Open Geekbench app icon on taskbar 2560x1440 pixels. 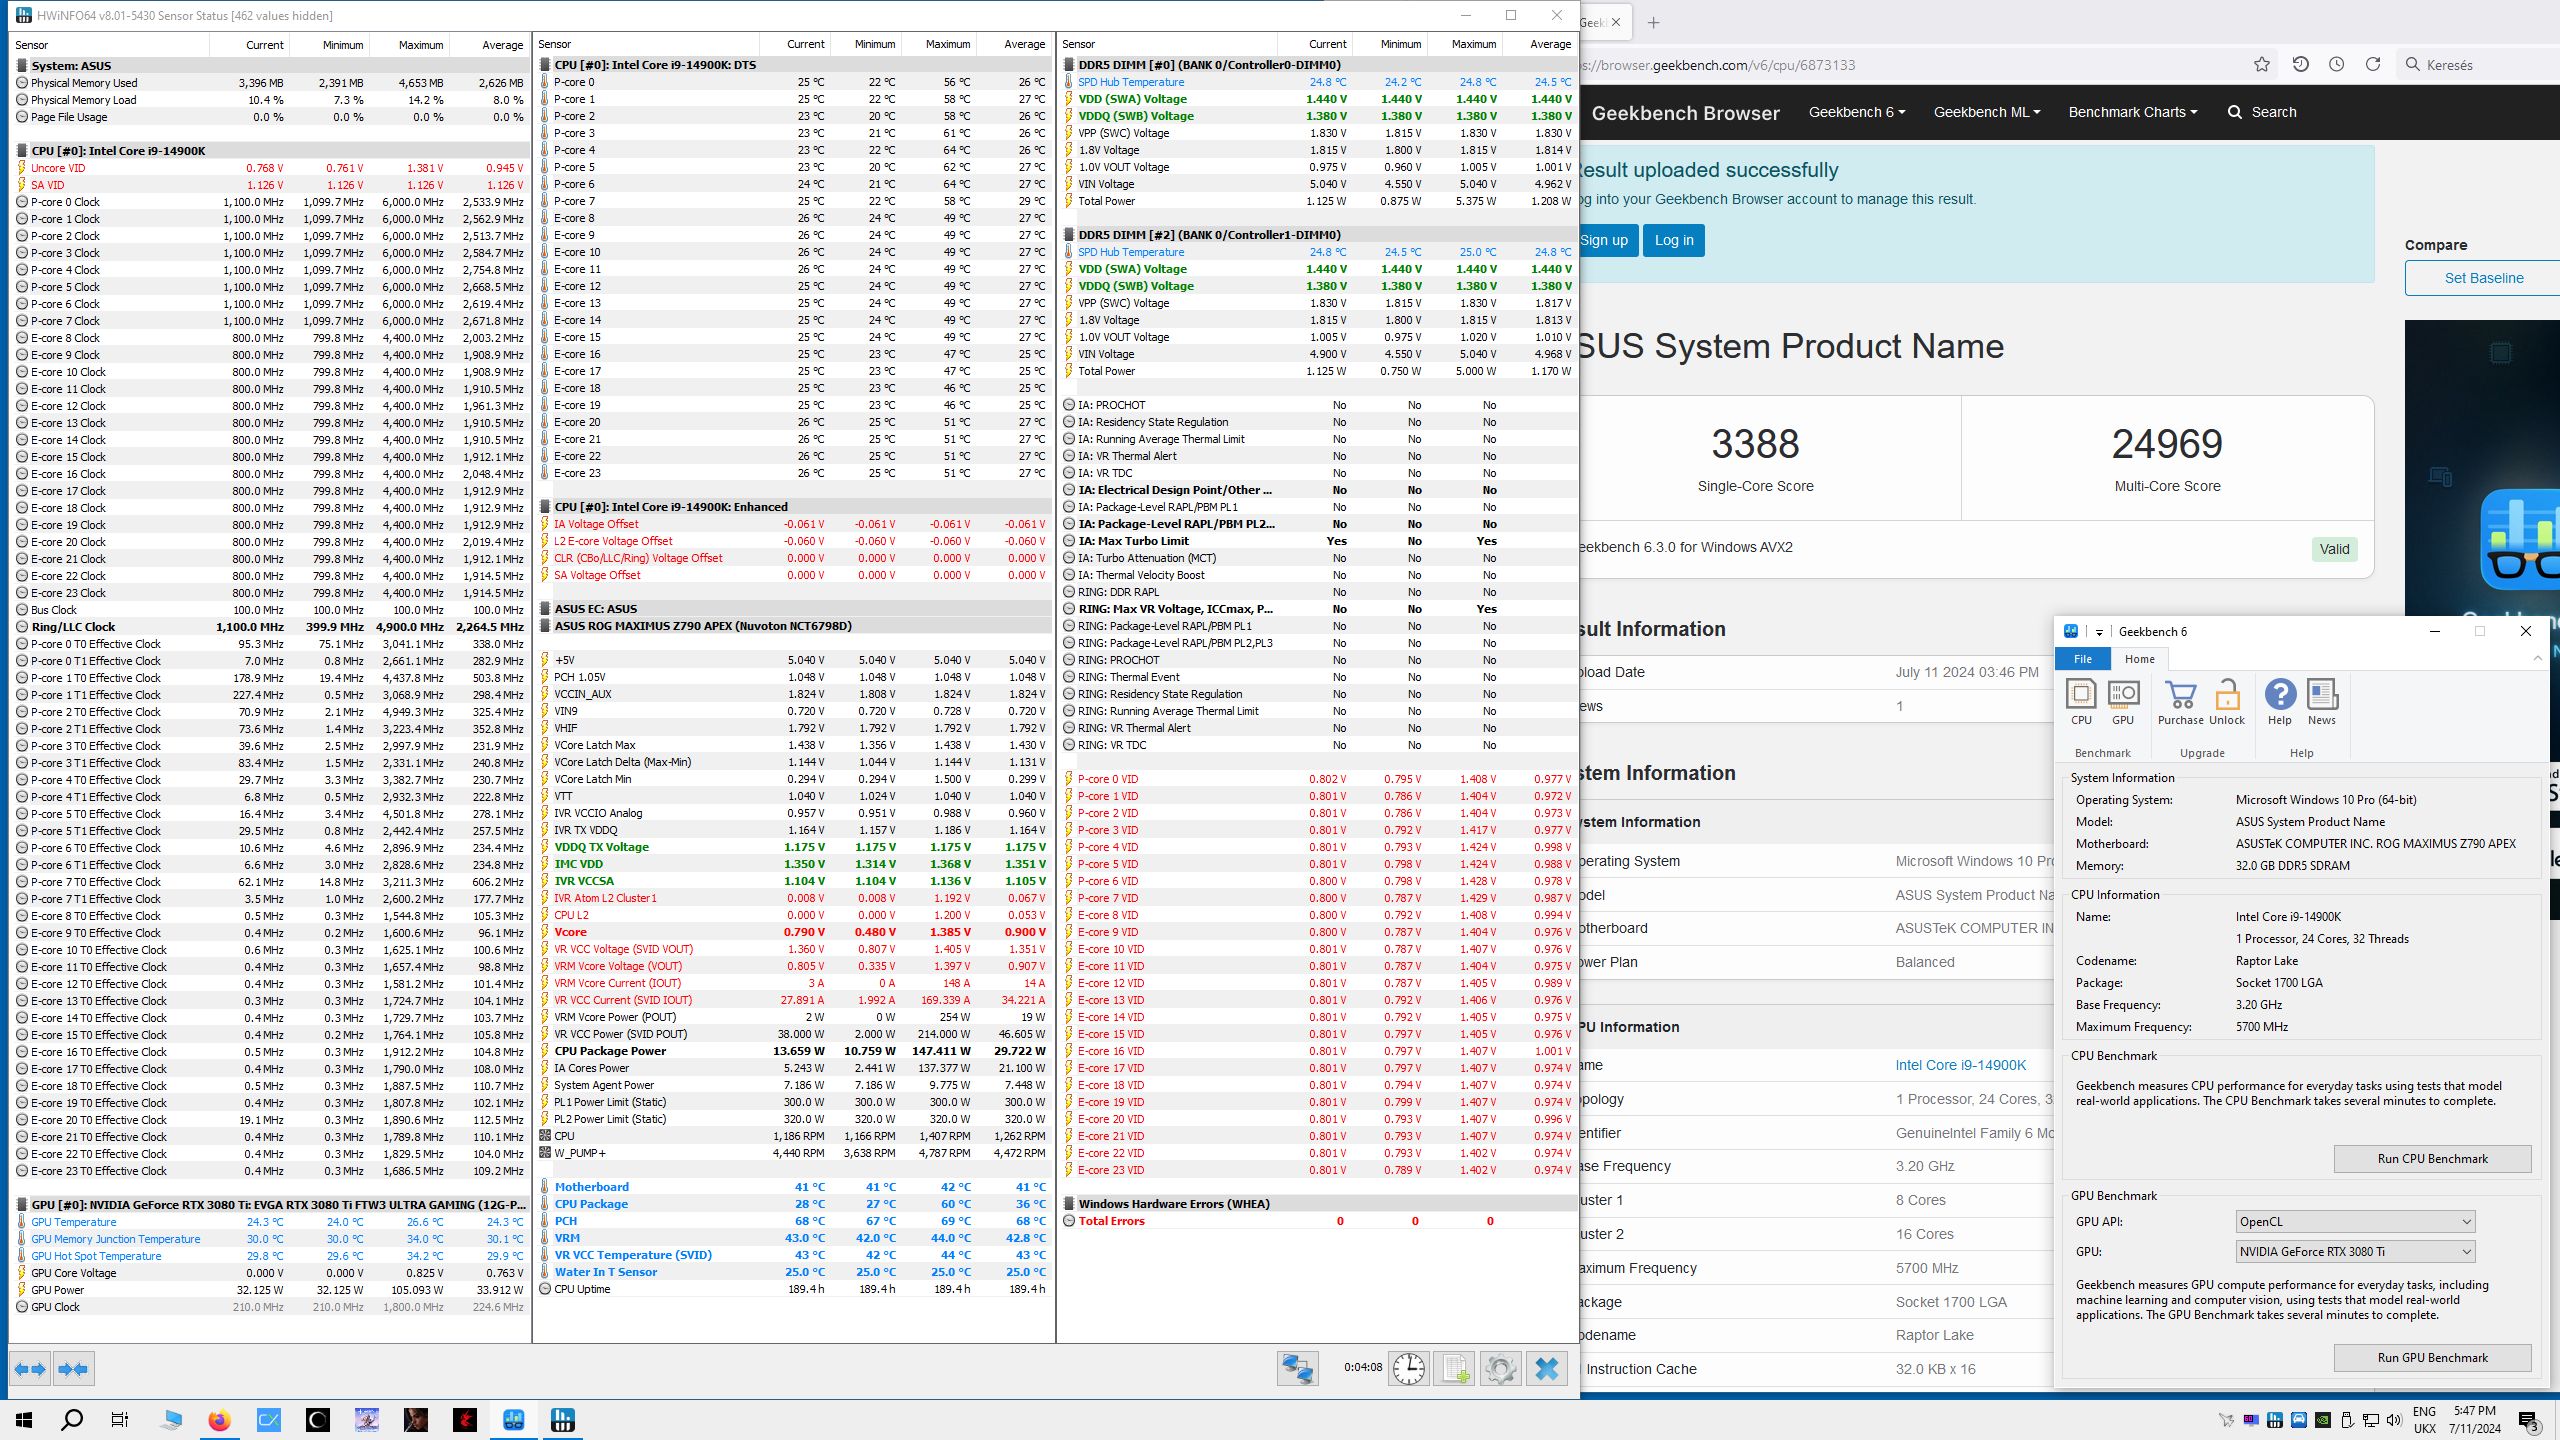[x=514, y=1420]
